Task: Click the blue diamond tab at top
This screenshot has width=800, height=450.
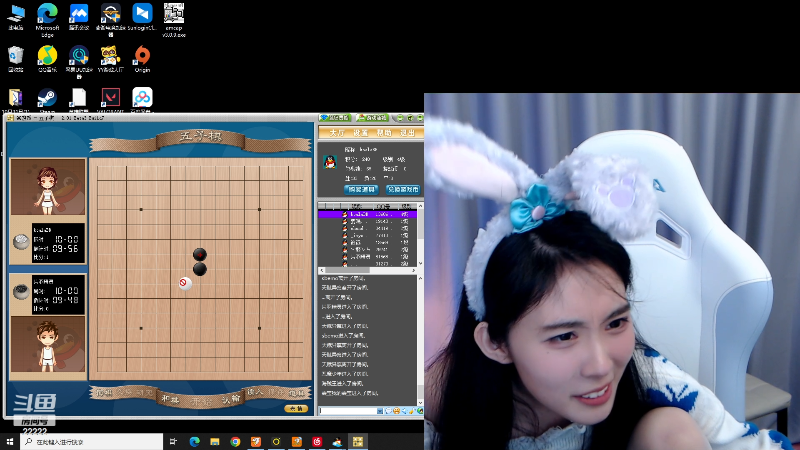Action: [335, 118]
